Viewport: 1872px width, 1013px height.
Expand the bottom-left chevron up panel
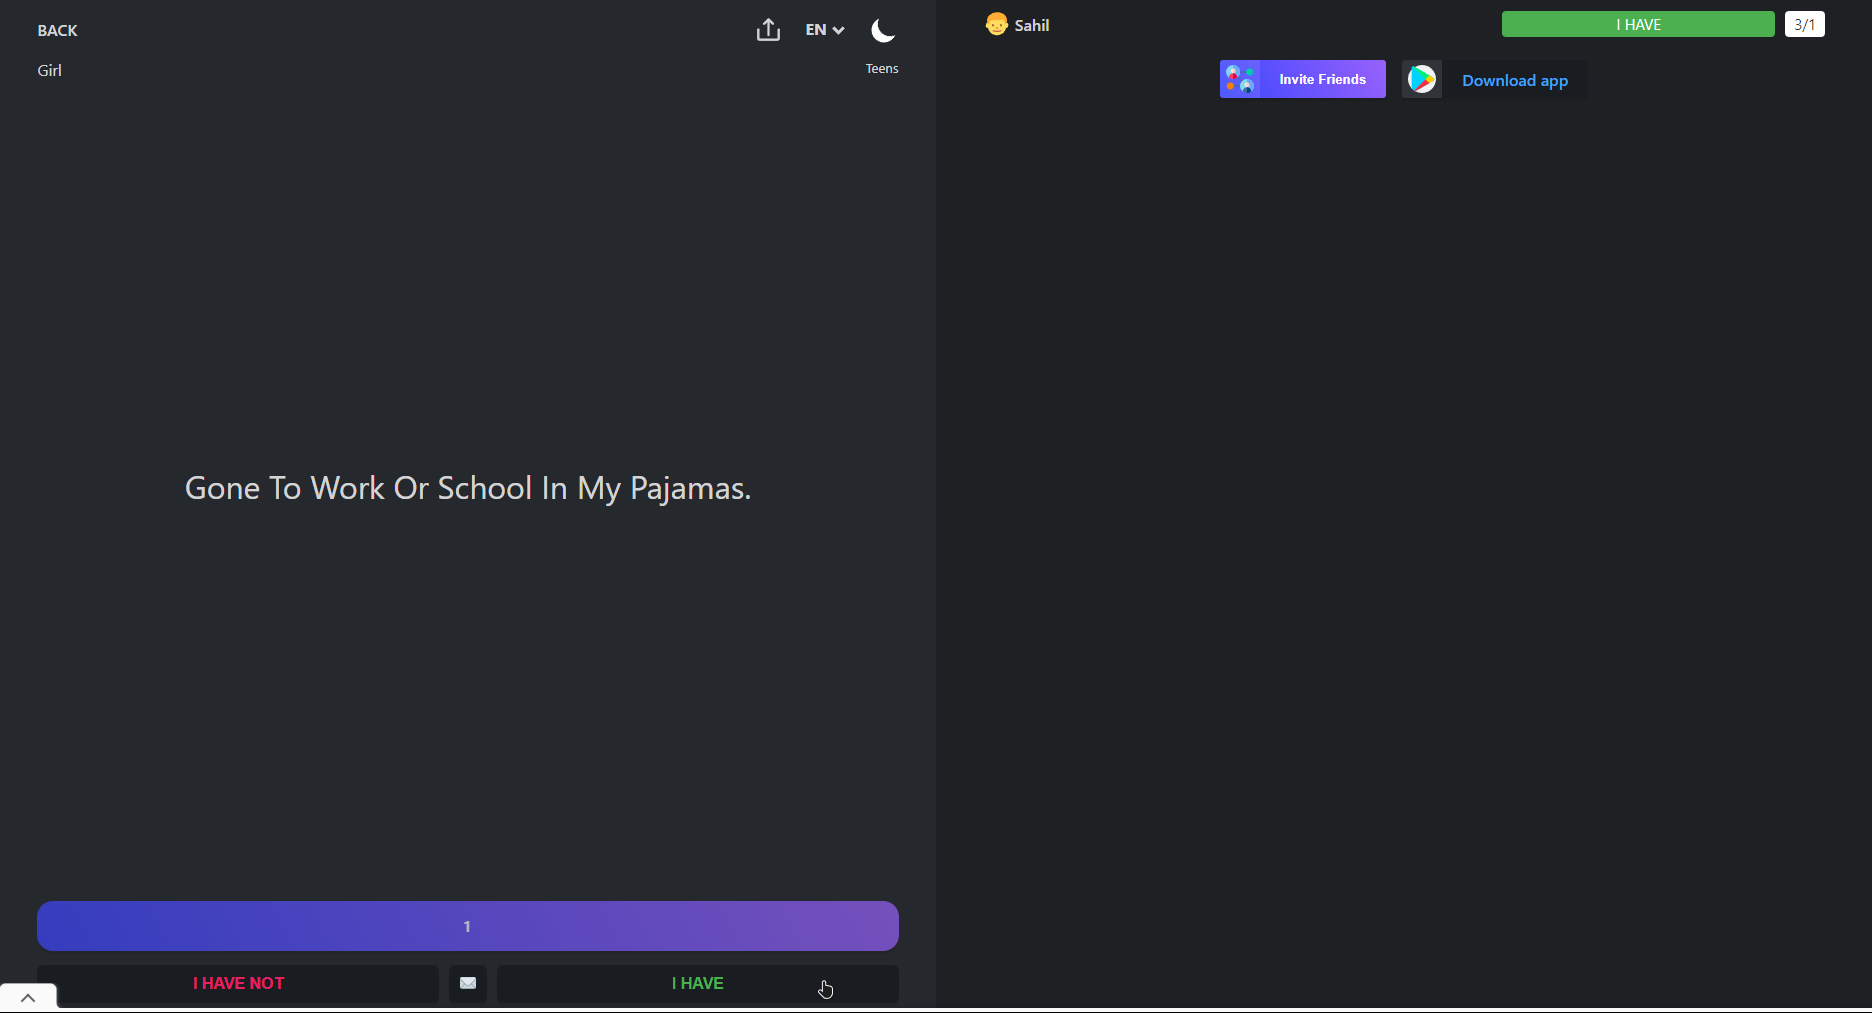[28, 998]
